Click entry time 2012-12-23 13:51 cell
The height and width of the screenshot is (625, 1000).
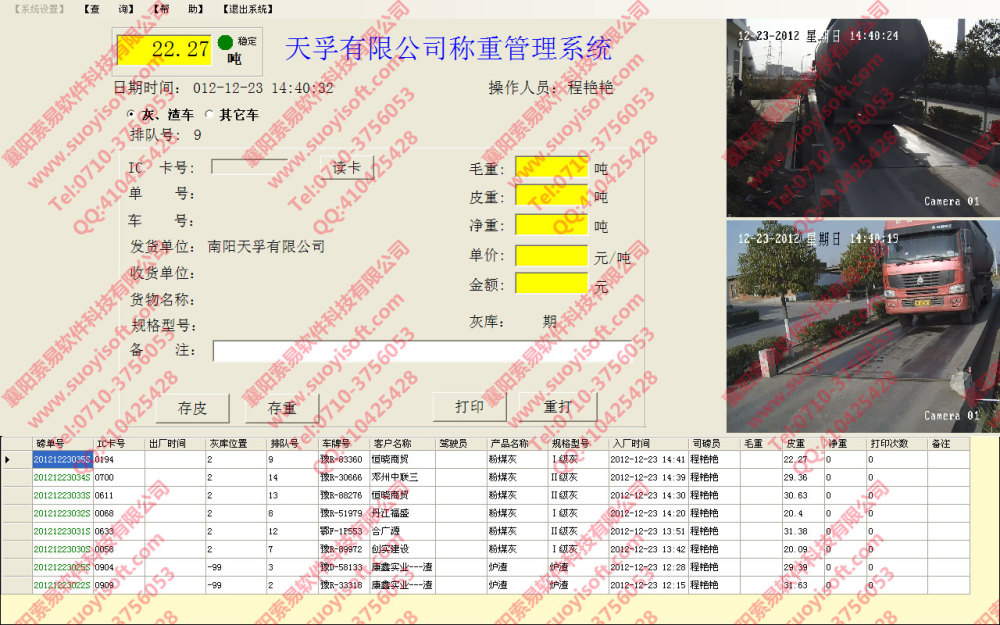click(649, 531)
